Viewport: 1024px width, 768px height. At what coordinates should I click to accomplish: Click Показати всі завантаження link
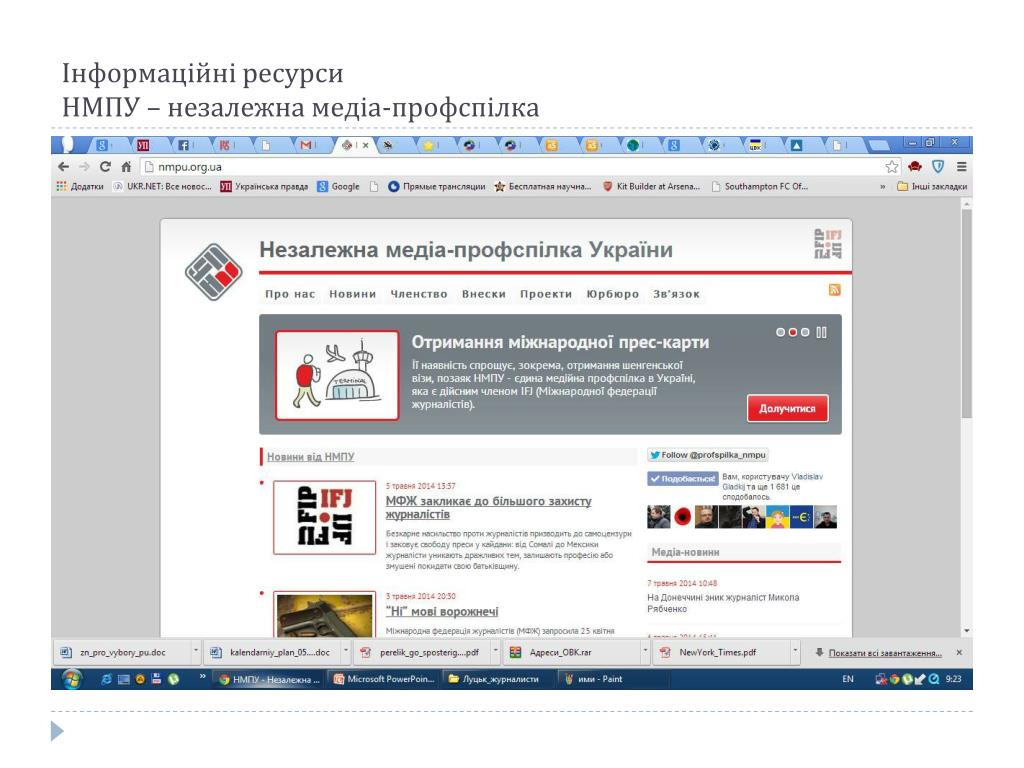tap(885, 652)
